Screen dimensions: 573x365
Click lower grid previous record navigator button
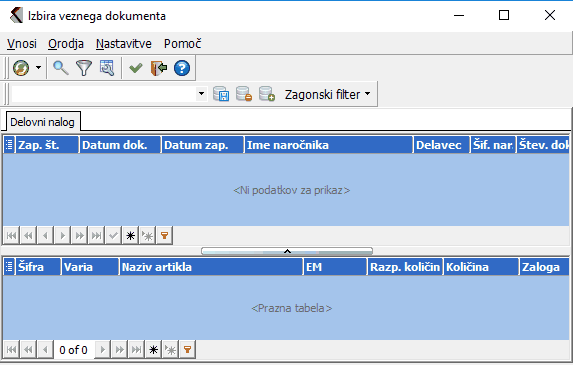tap(45, 350)
